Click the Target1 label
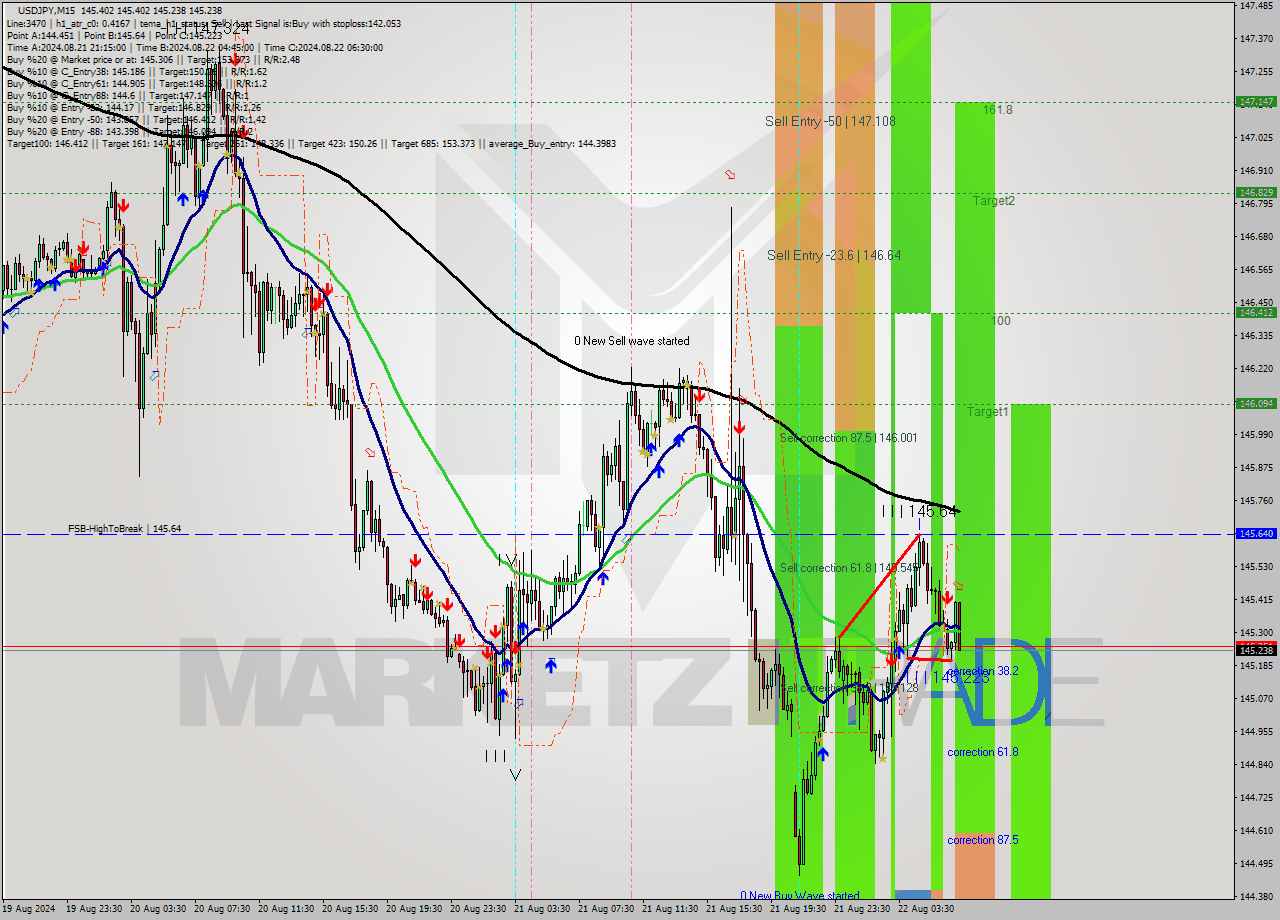 (988, 412)
